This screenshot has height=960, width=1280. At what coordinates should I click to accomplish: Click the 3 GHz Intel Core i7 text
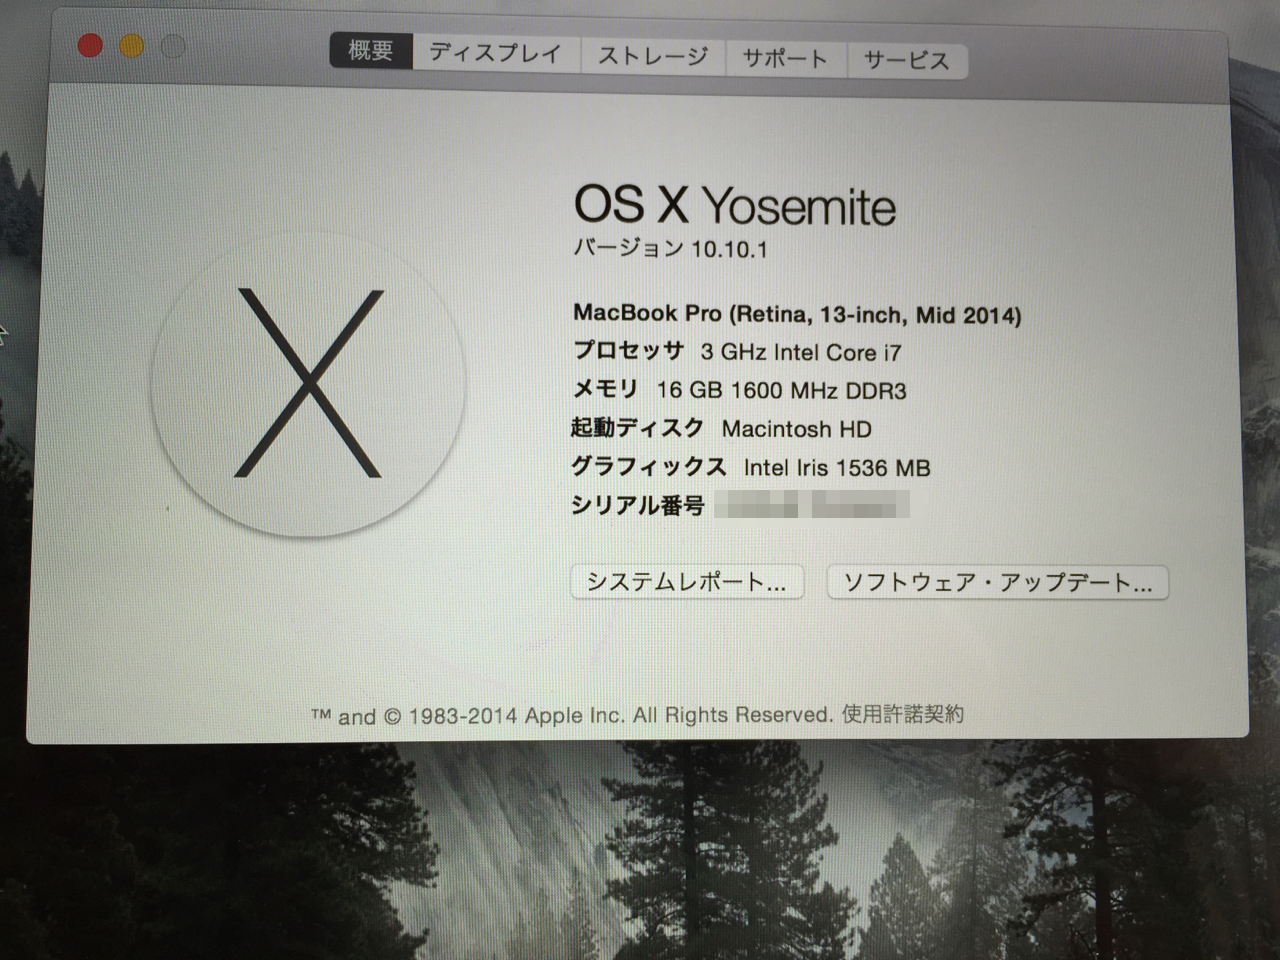tap(800, 352)
